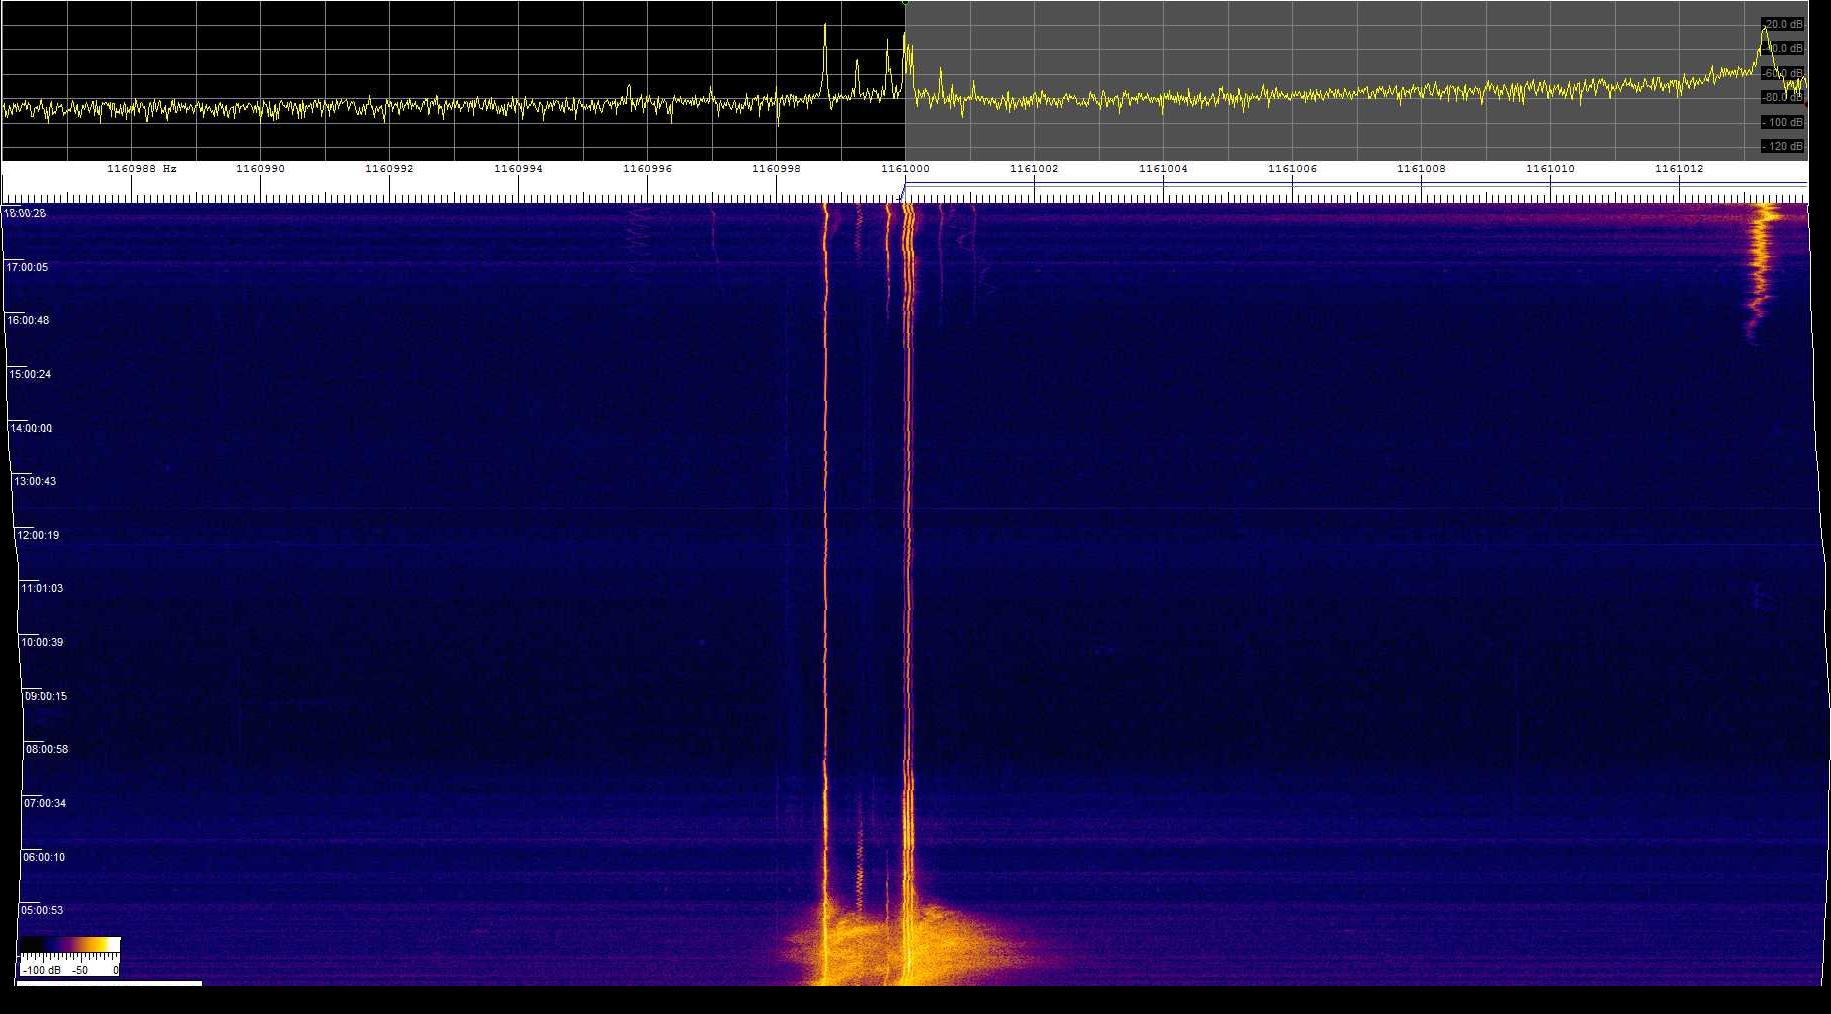Click the 1160996 frequency axis label
This screenshot has height=1014, width=1831.
tap(647, 169)
